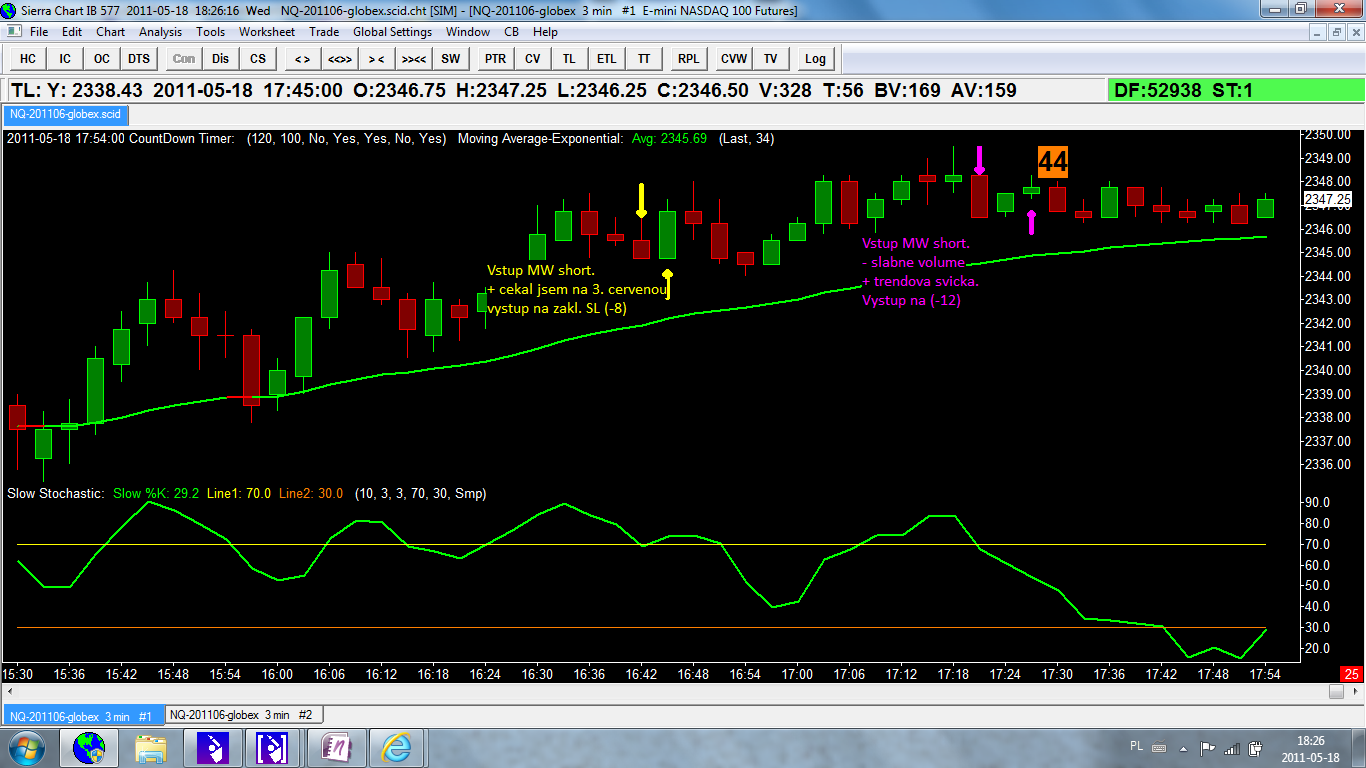The width and height of the screenshot is (1366, 768).
Task: Select the NQ-201106-globex.scid chart tab
Action: click(64, 115)
